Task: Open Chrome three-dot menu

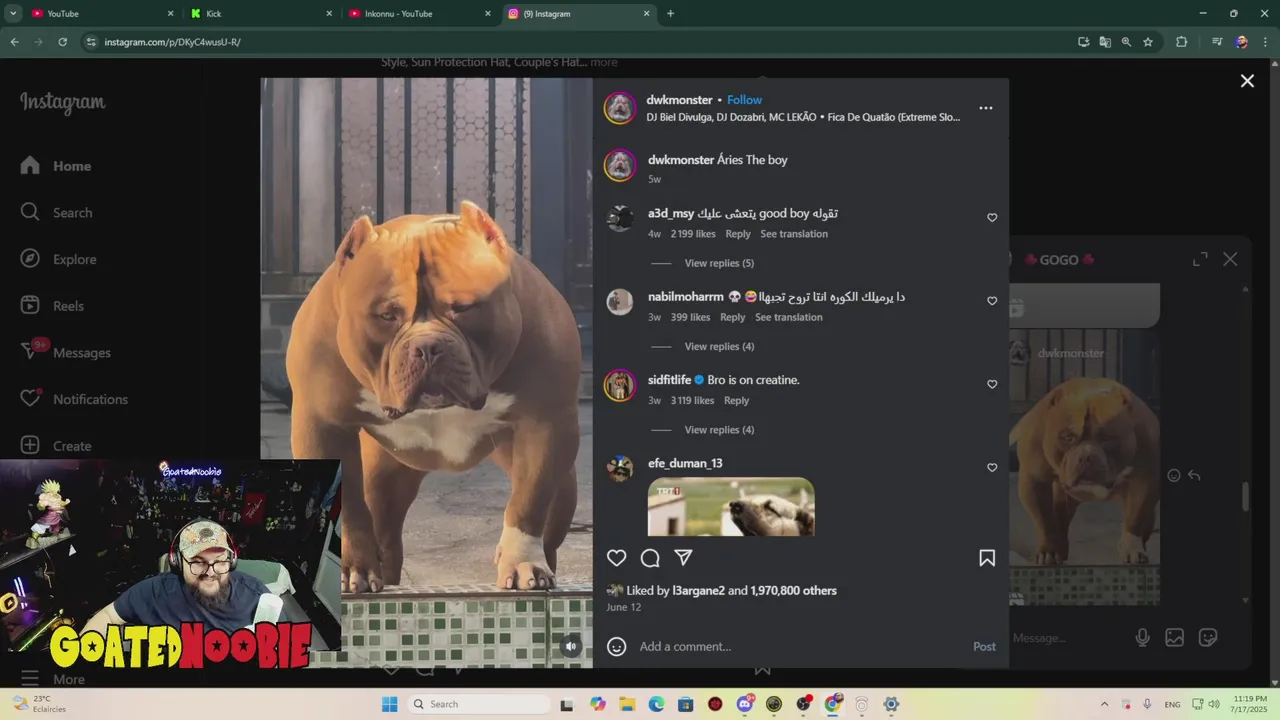Action: tap(1264, 42)
